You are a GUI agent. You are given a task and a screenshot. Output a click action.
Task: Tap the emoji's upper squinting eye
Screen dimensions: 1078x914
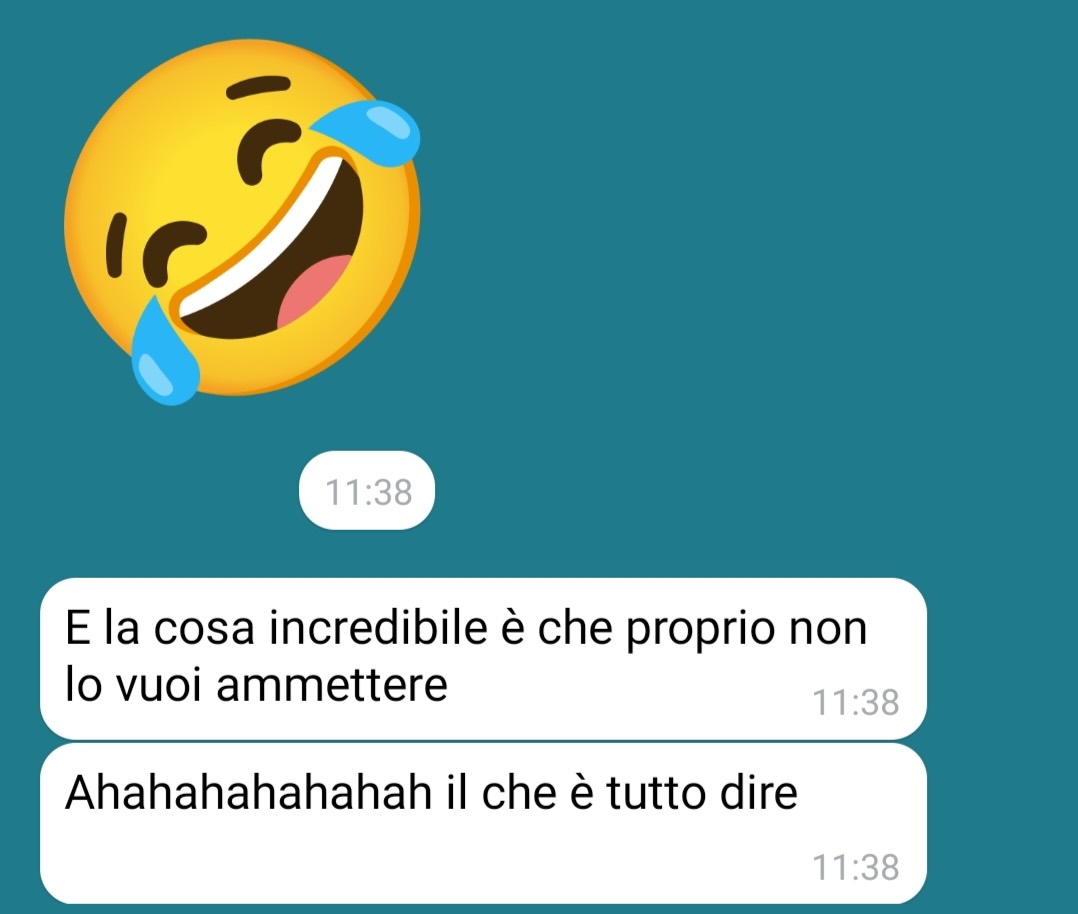coord(267,149)
